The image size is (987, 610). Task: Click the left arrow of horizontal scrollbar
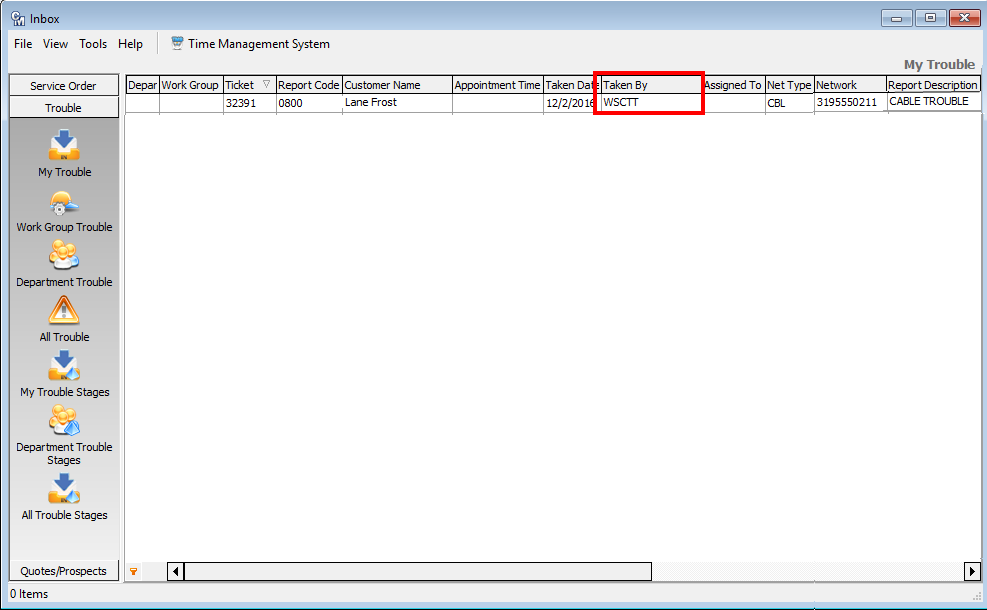[x=176, y=572]
